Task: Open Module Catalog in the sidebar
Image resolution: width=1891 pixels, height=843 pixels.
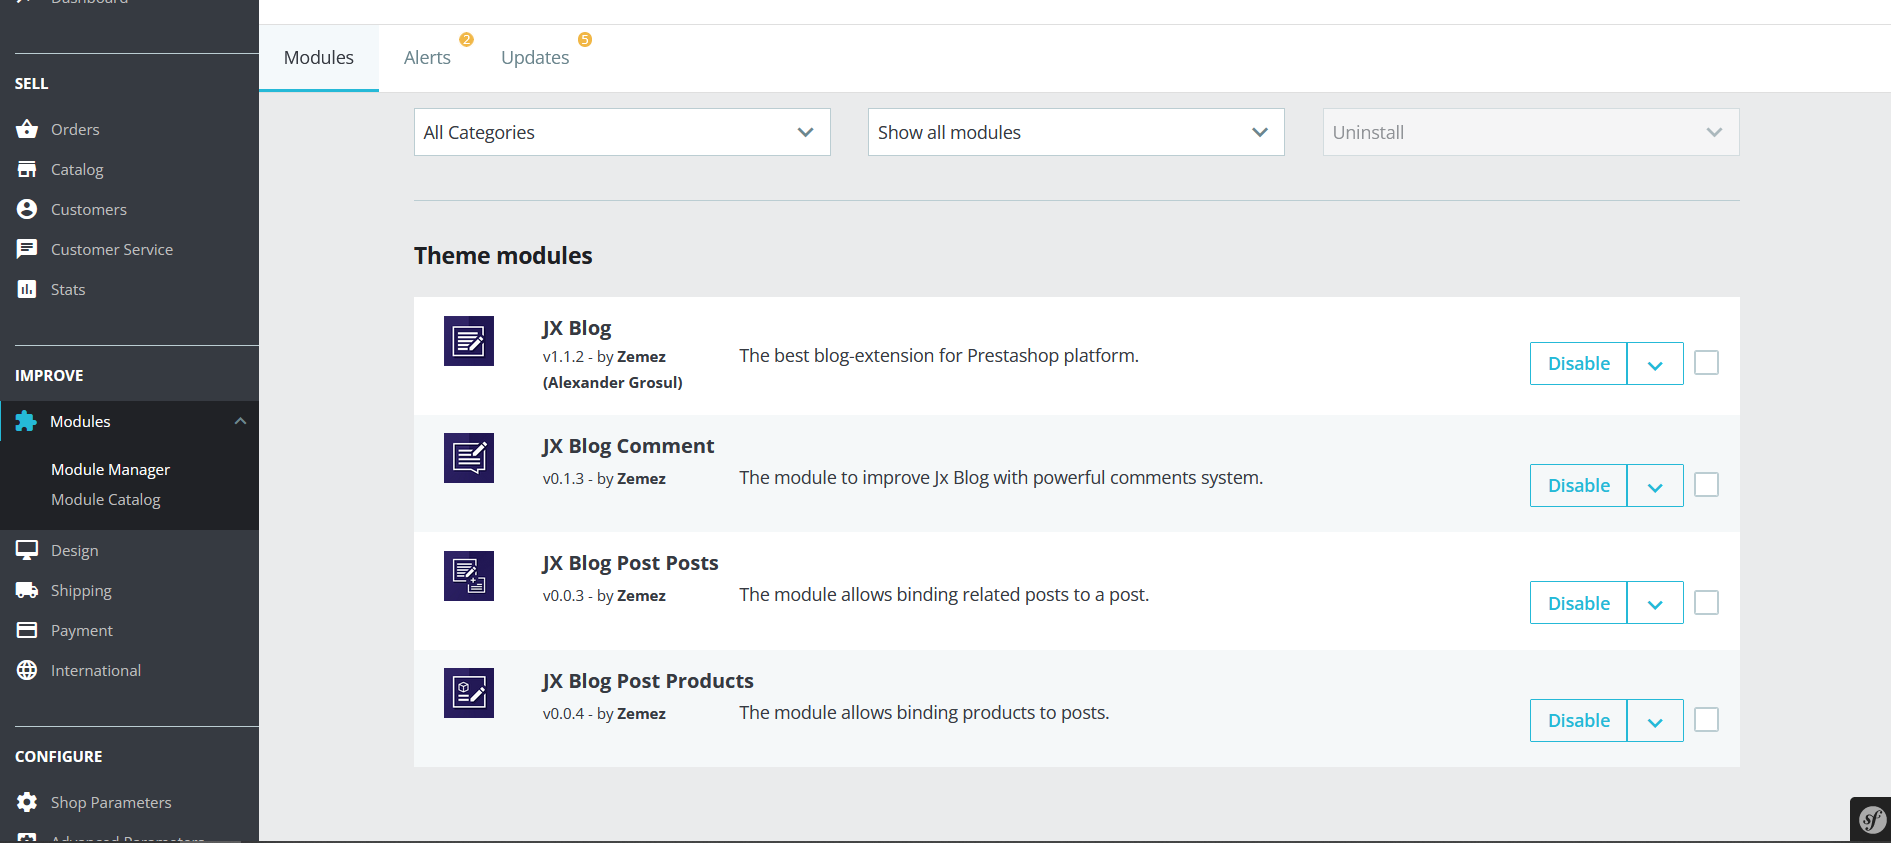Action: point(105,499)
